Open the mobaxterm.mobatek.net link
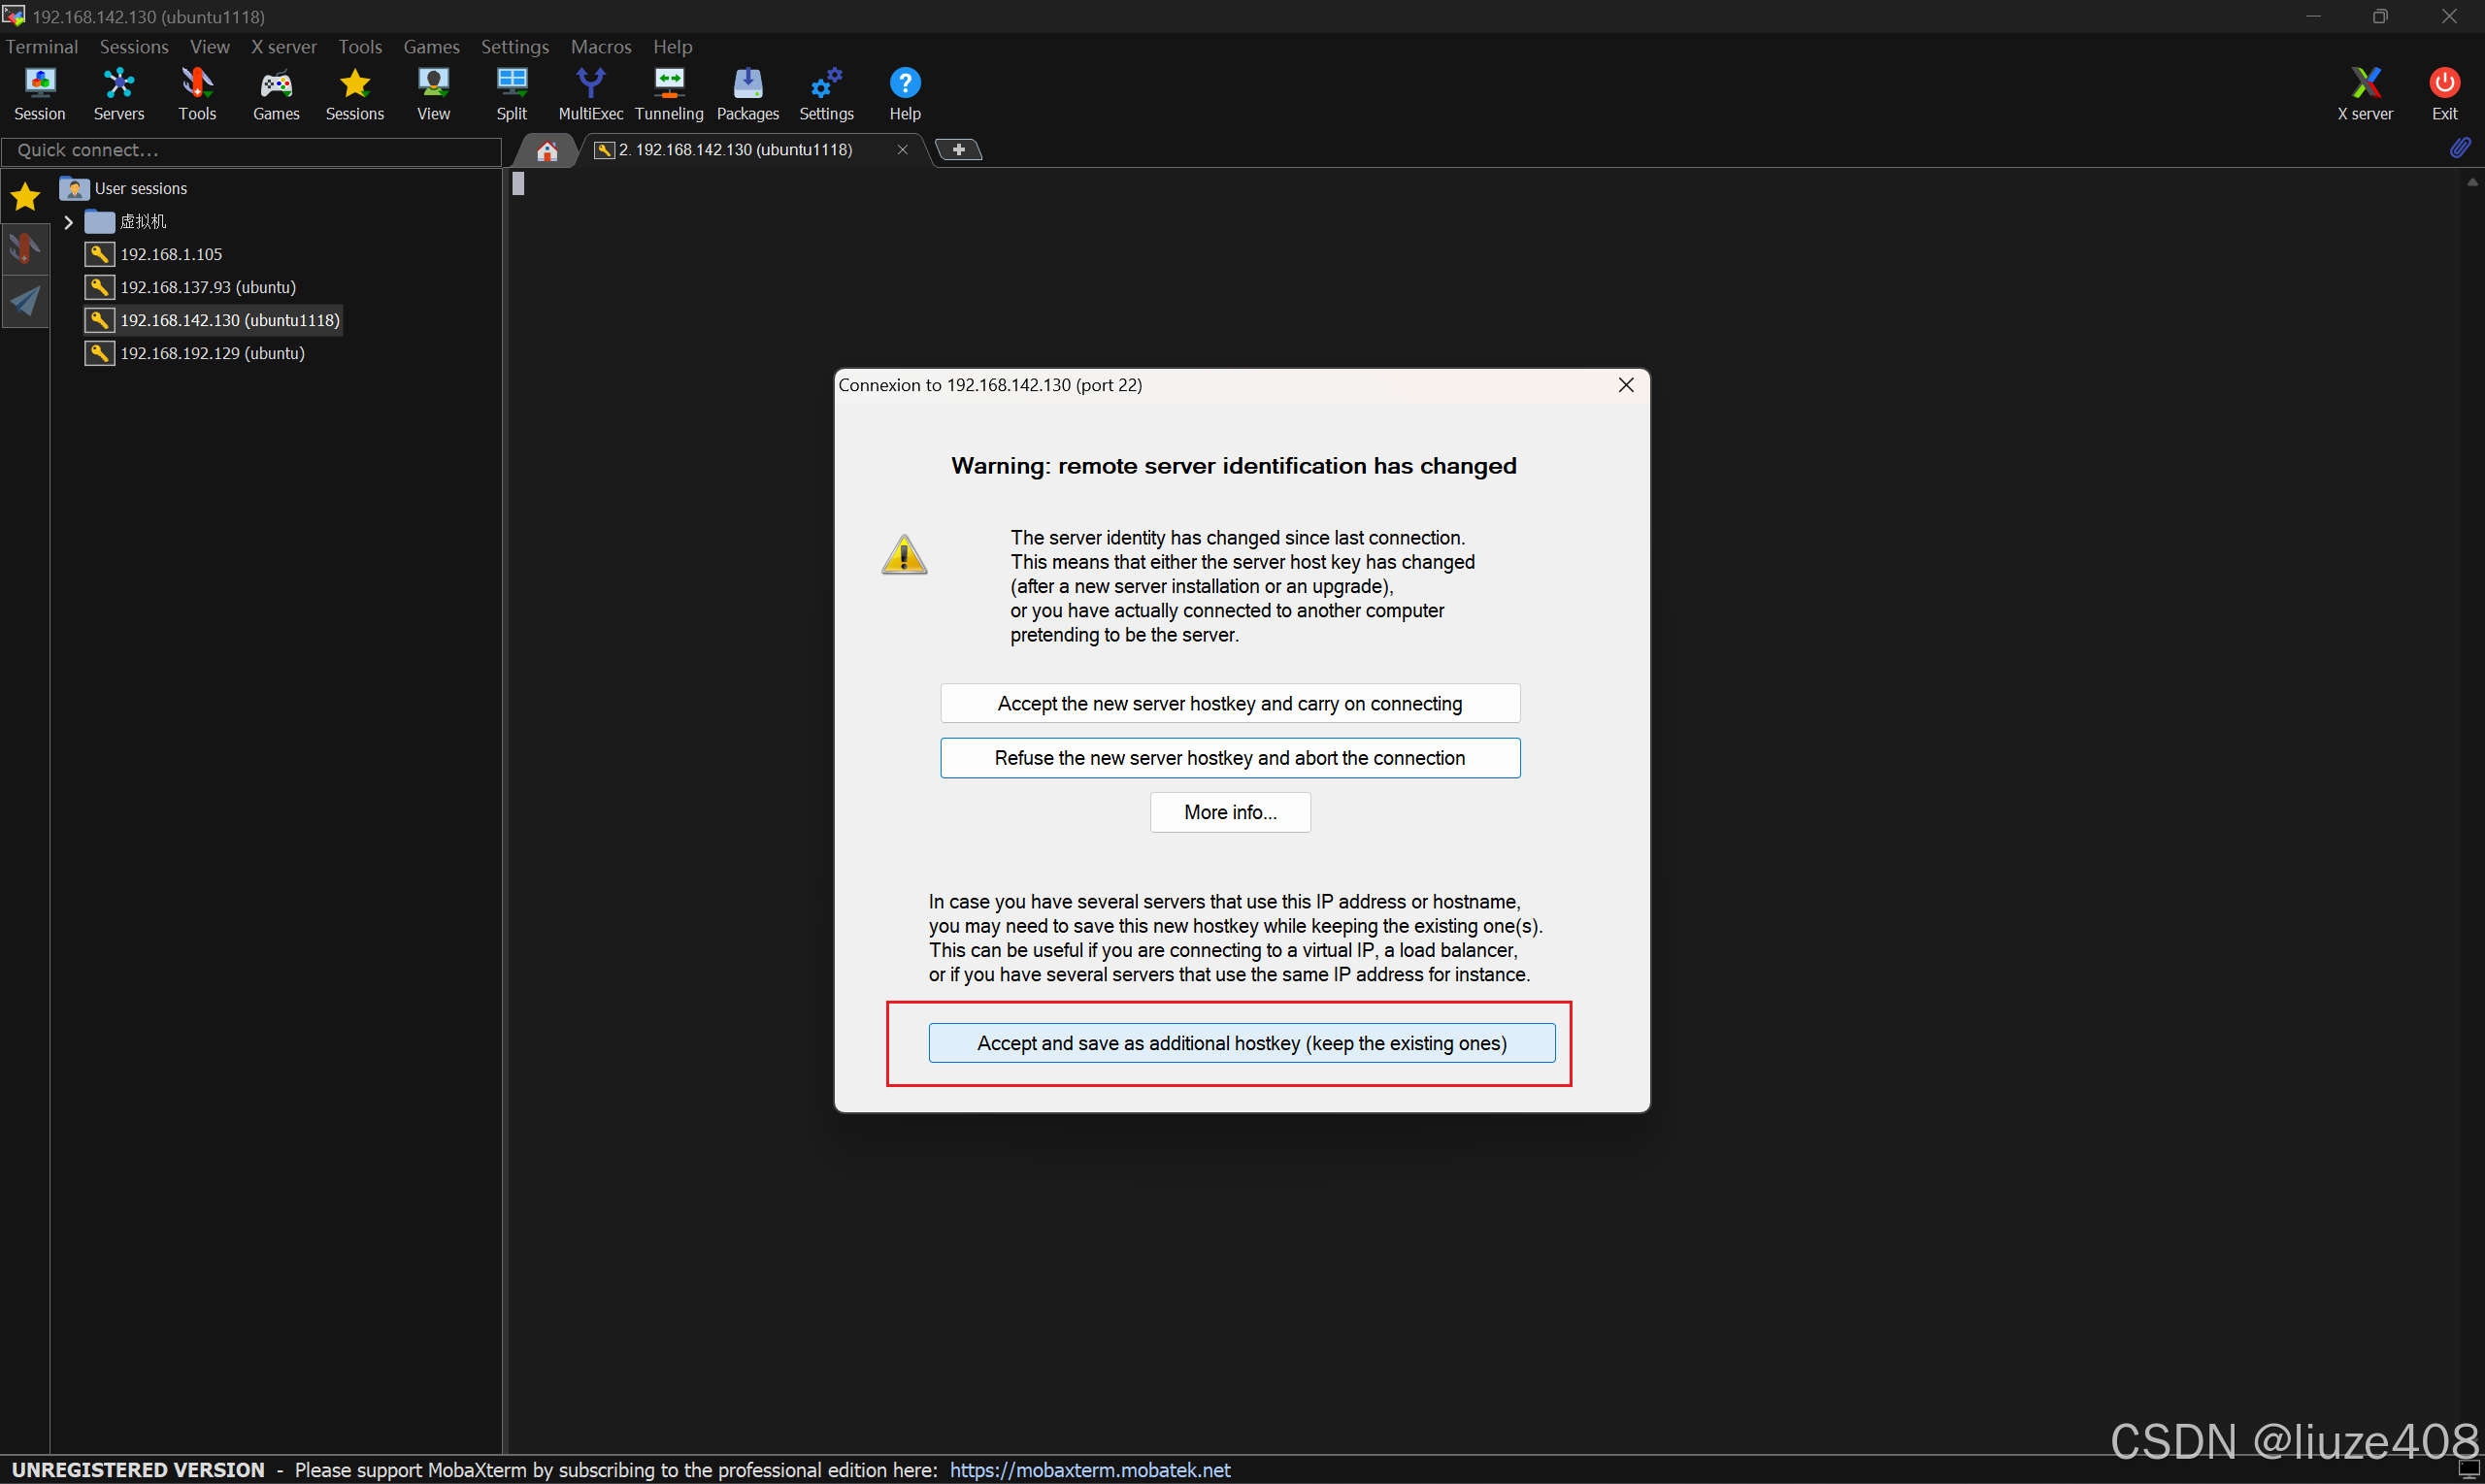 click(x=1089, y=1470)
